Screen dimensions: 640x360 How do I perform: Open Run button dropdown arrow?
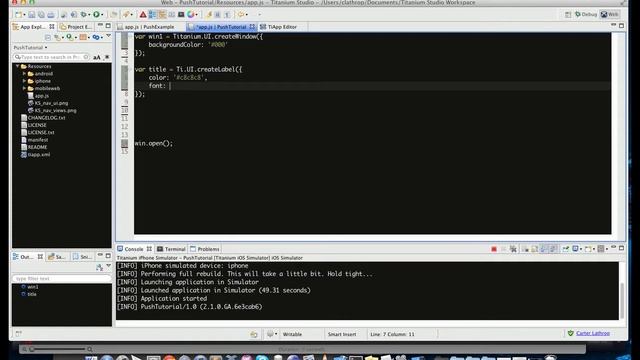click(x=102, y=15)
